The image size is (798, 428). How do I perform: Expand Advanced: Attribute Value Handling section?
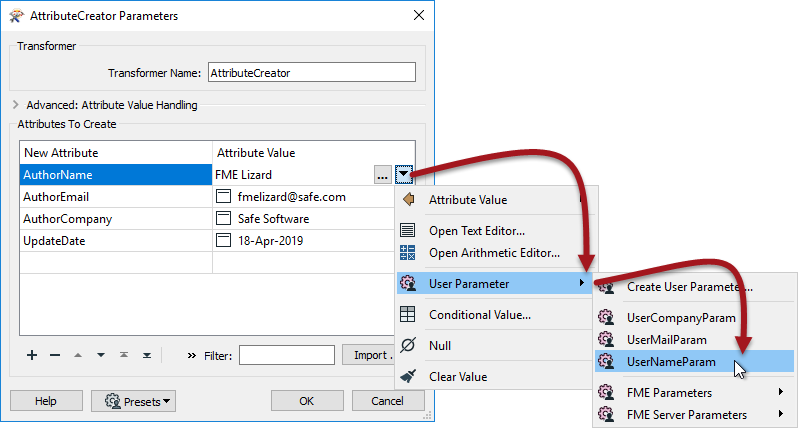tap(16, 104)
